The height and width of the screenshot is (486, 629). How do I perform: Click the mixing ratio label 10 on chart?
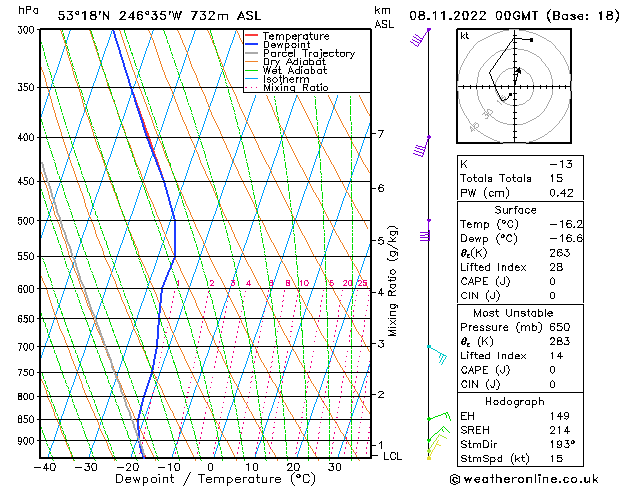click(304, 283)
